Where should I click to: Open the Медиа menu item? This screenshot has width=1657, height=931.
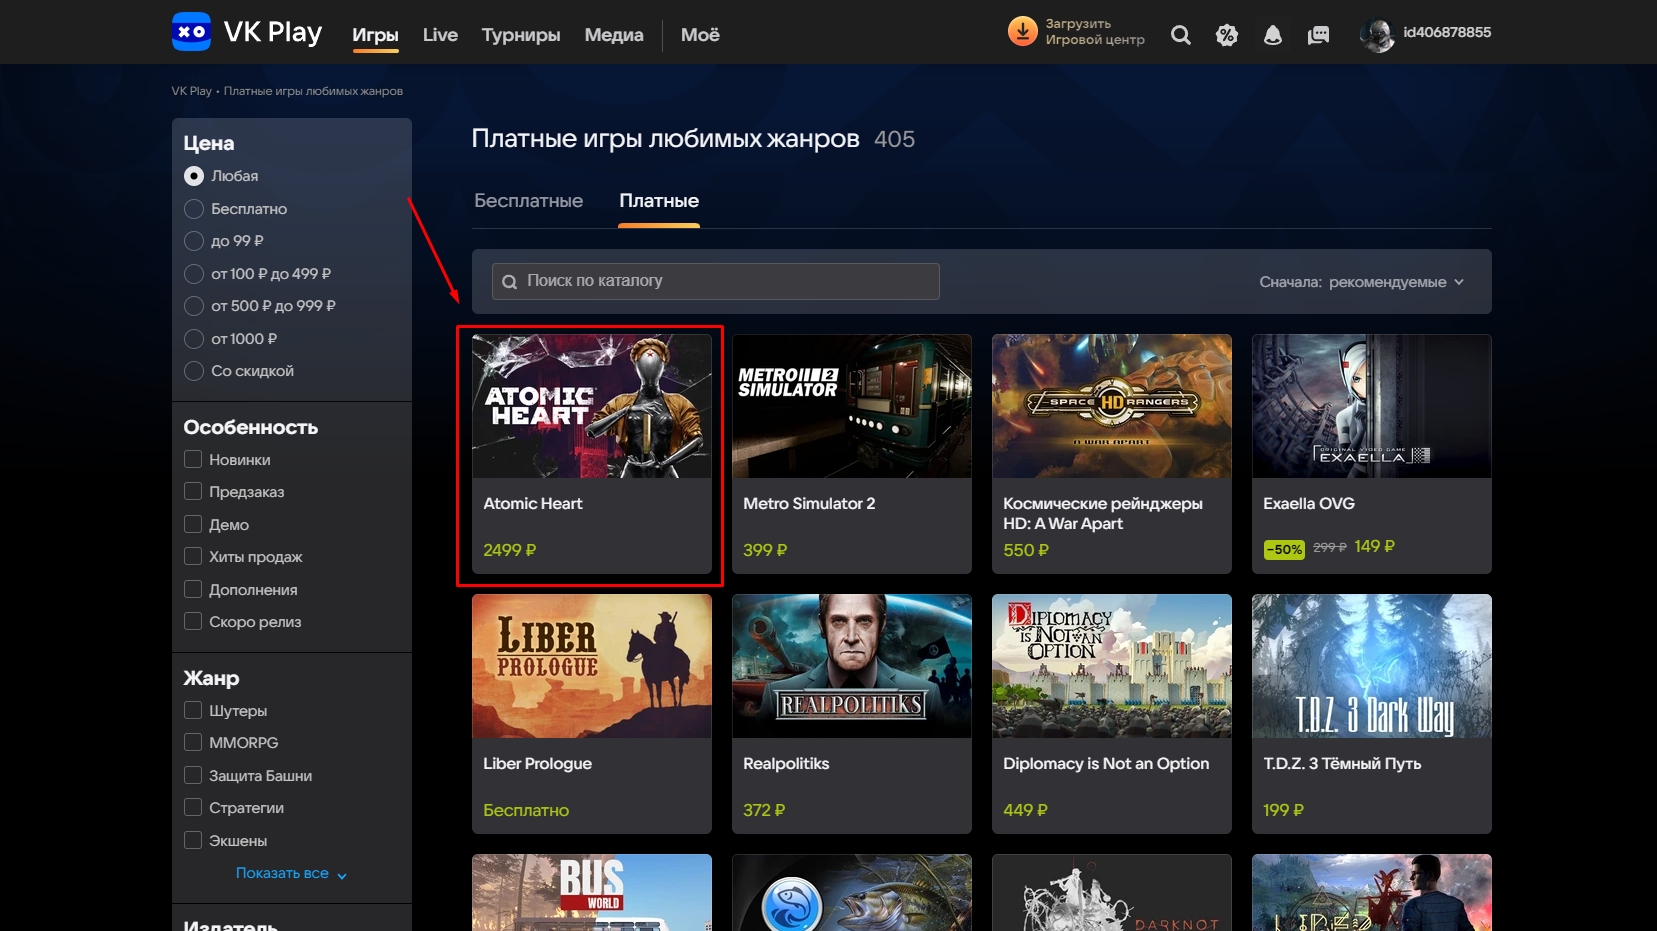614,35
